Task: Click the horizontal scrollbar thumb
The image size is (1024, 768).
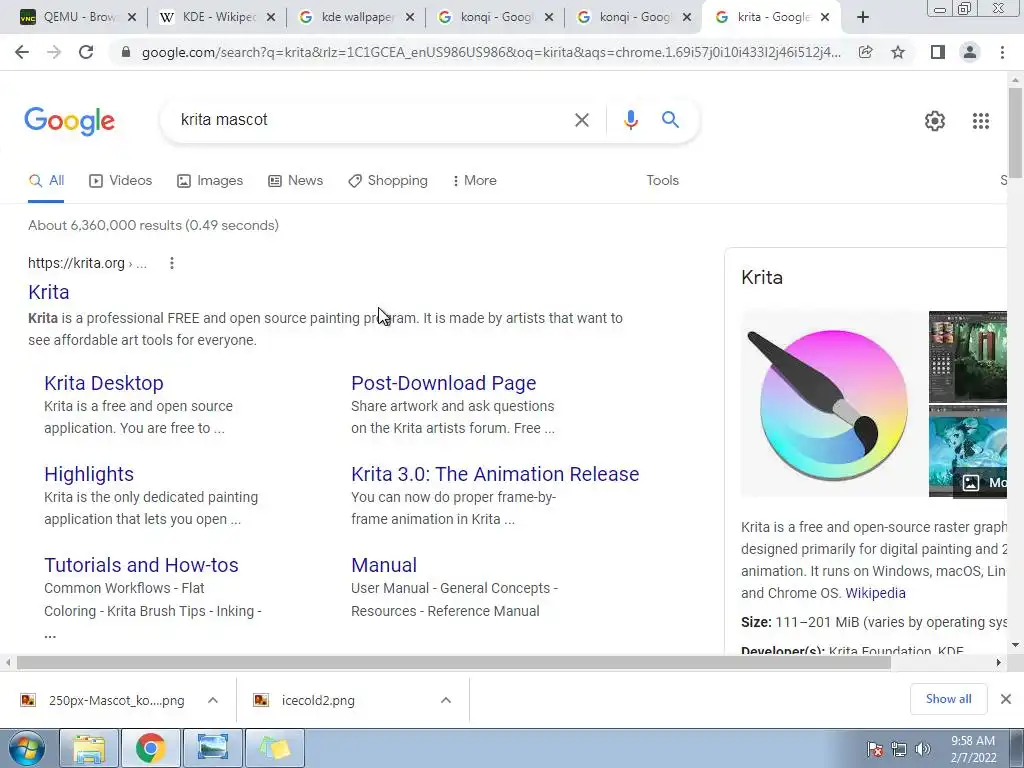Action: tap(454, 663)
